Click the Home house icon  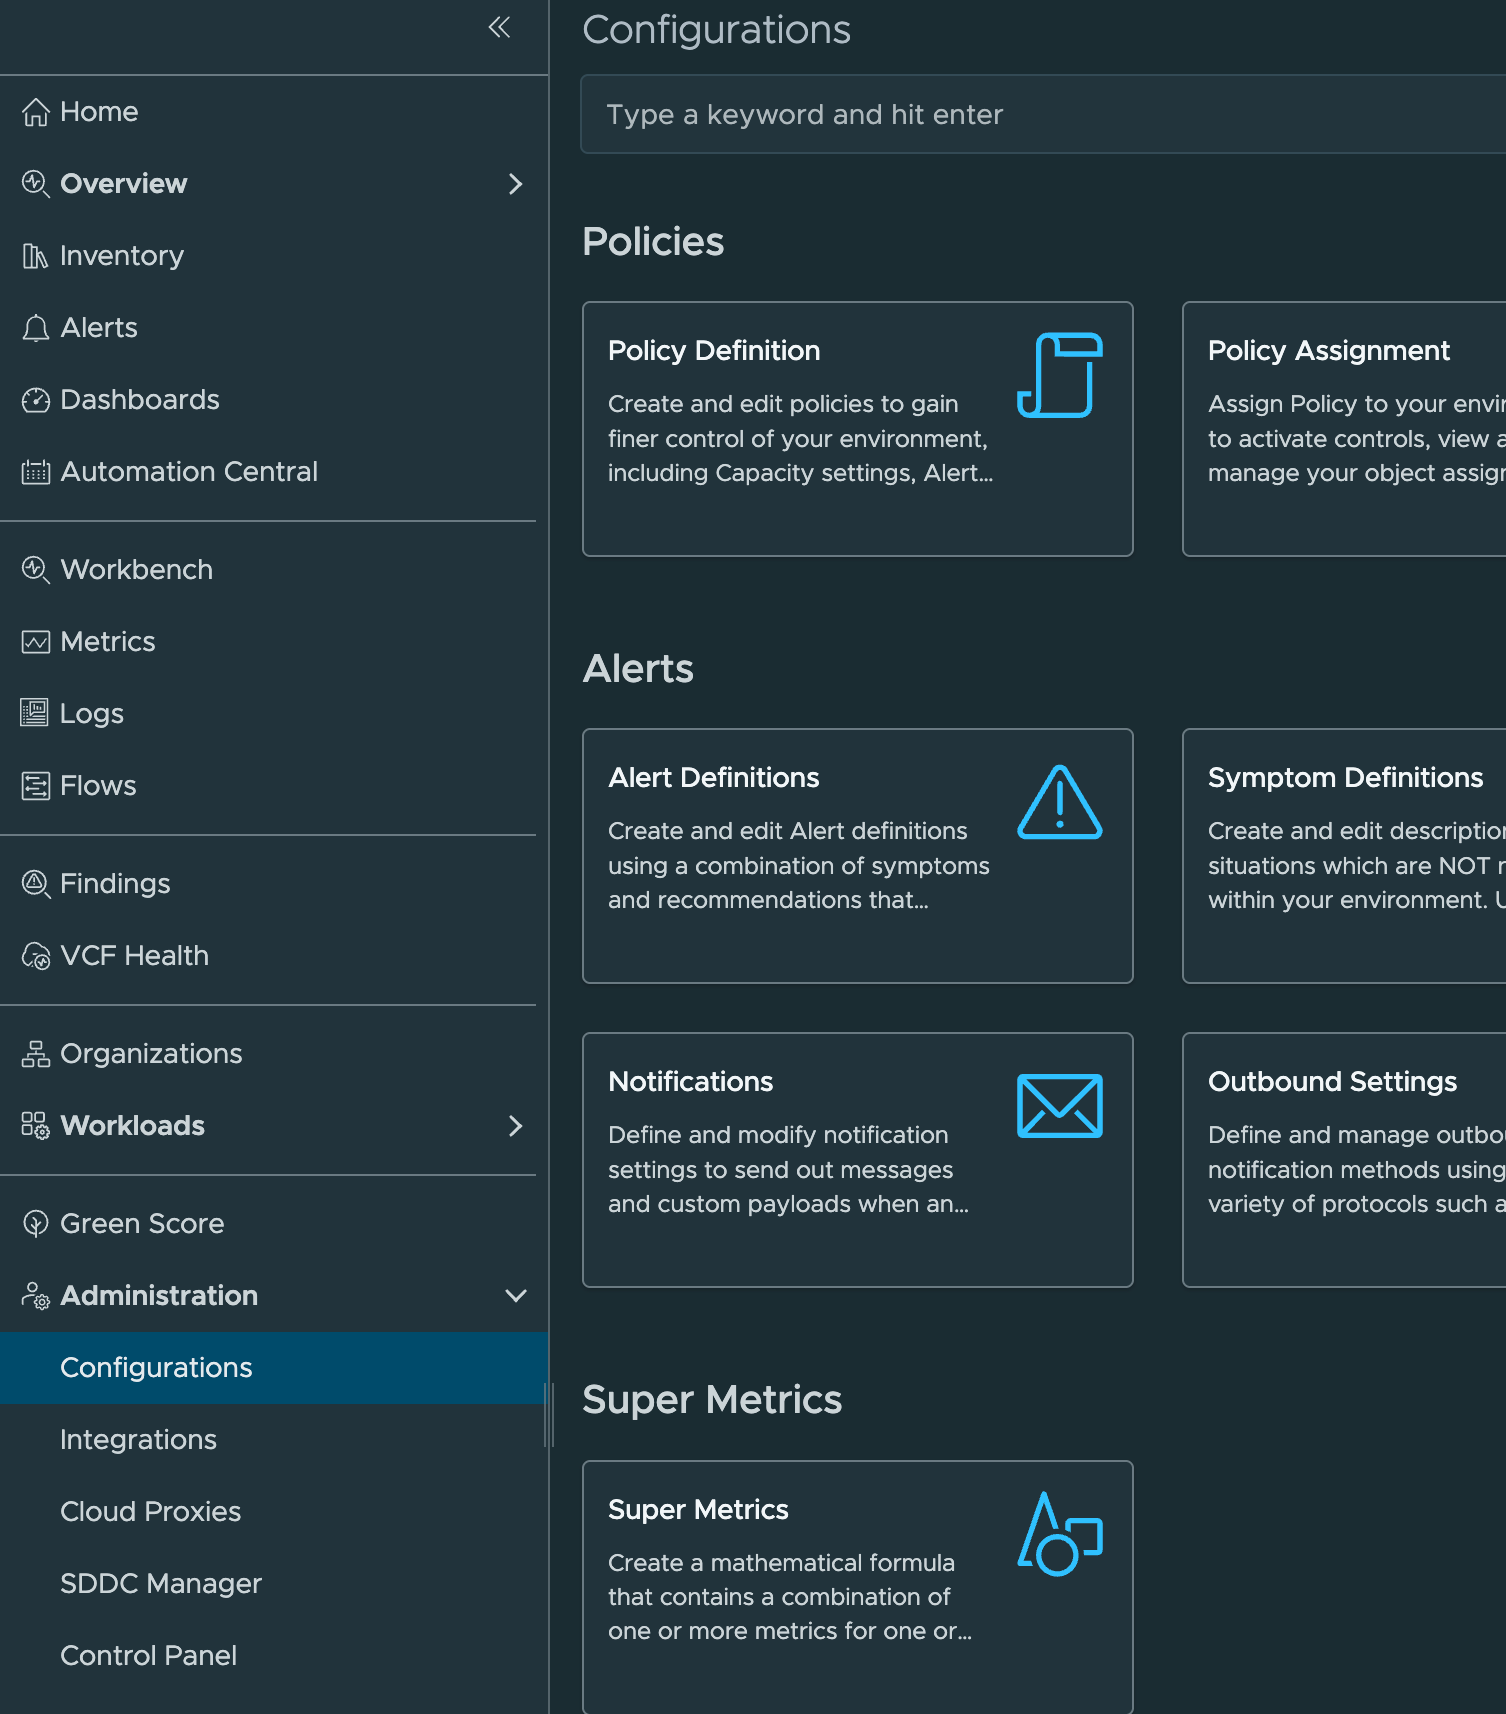[36, 112]
